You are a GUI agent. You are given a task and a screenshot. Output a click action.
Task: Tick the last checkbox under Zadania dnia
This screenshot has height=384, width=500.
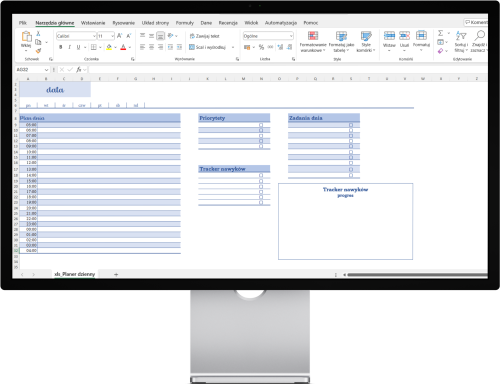351,175
